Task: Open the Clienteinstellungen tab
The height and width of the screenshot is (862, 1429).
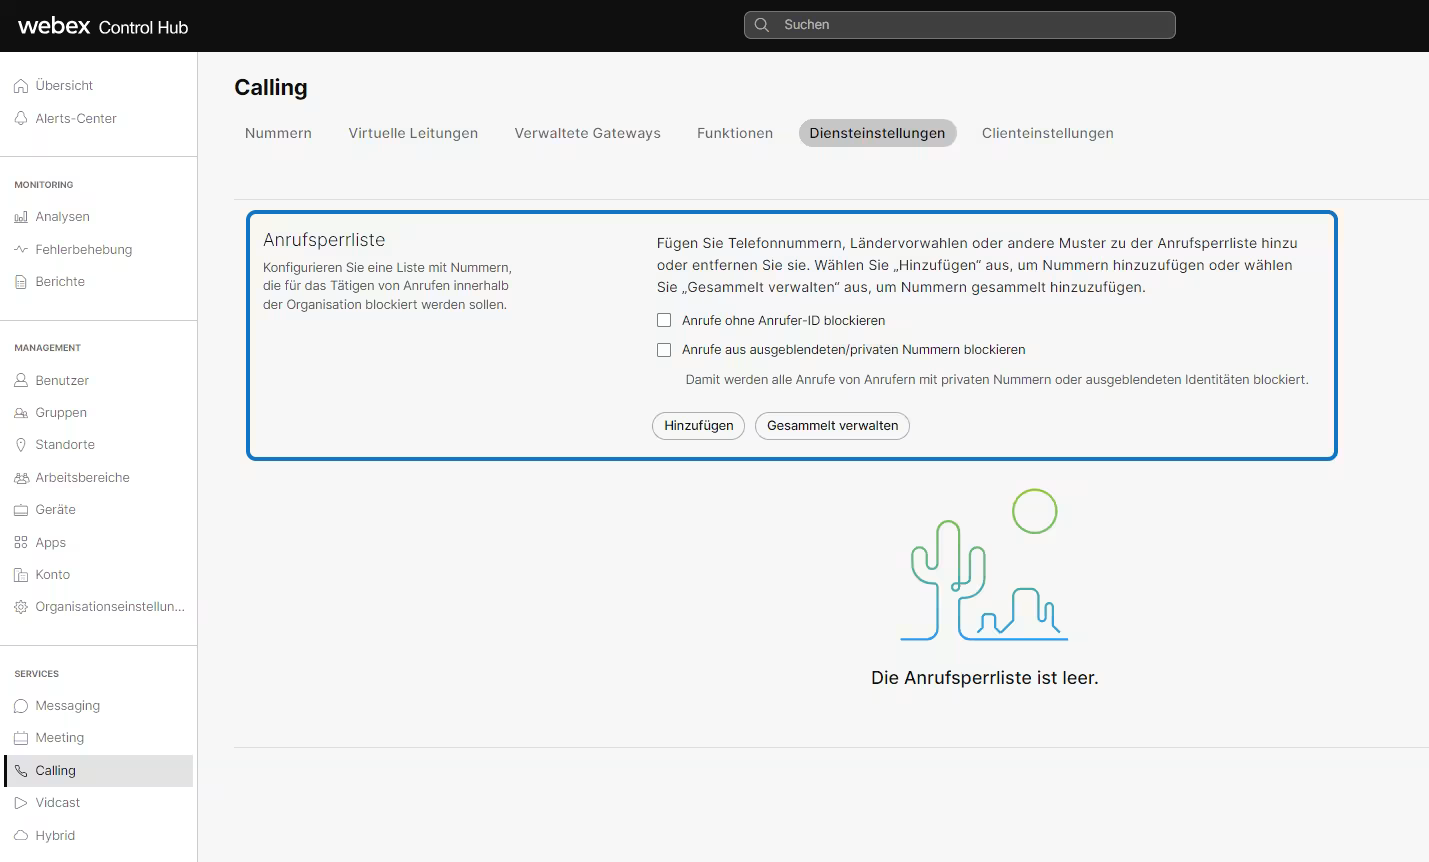Action: 1047,133
